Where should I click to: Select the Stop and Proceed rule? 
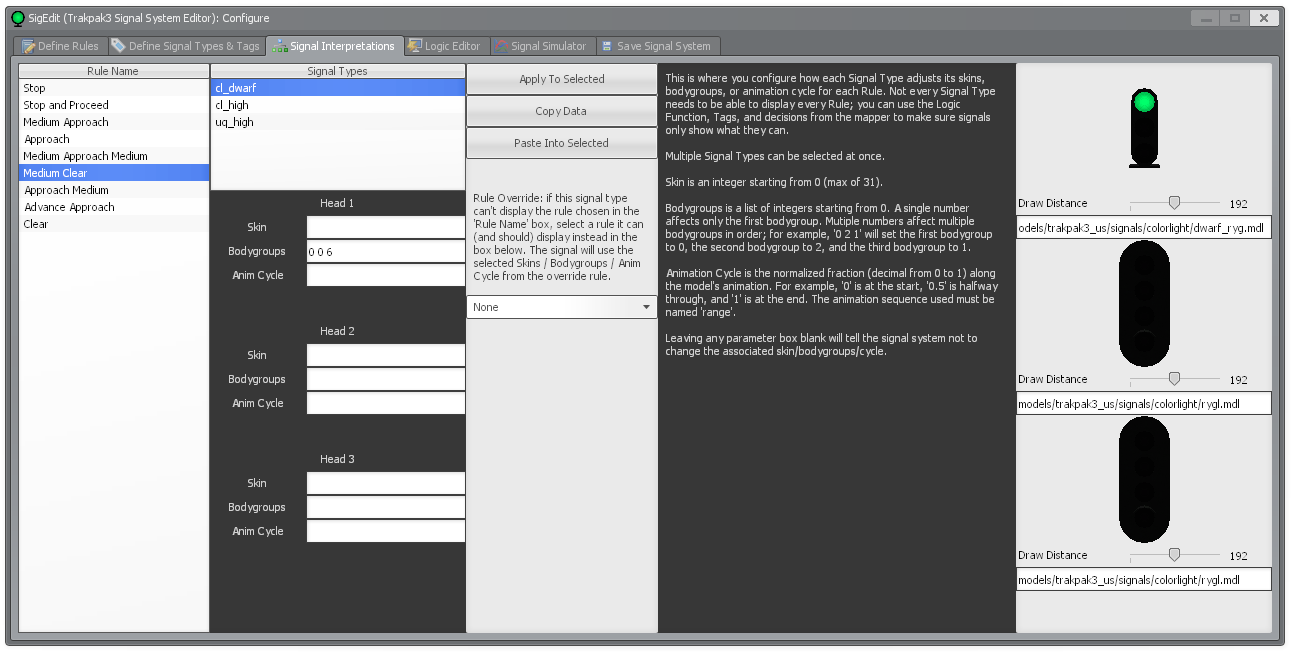[x=114, y=105]
